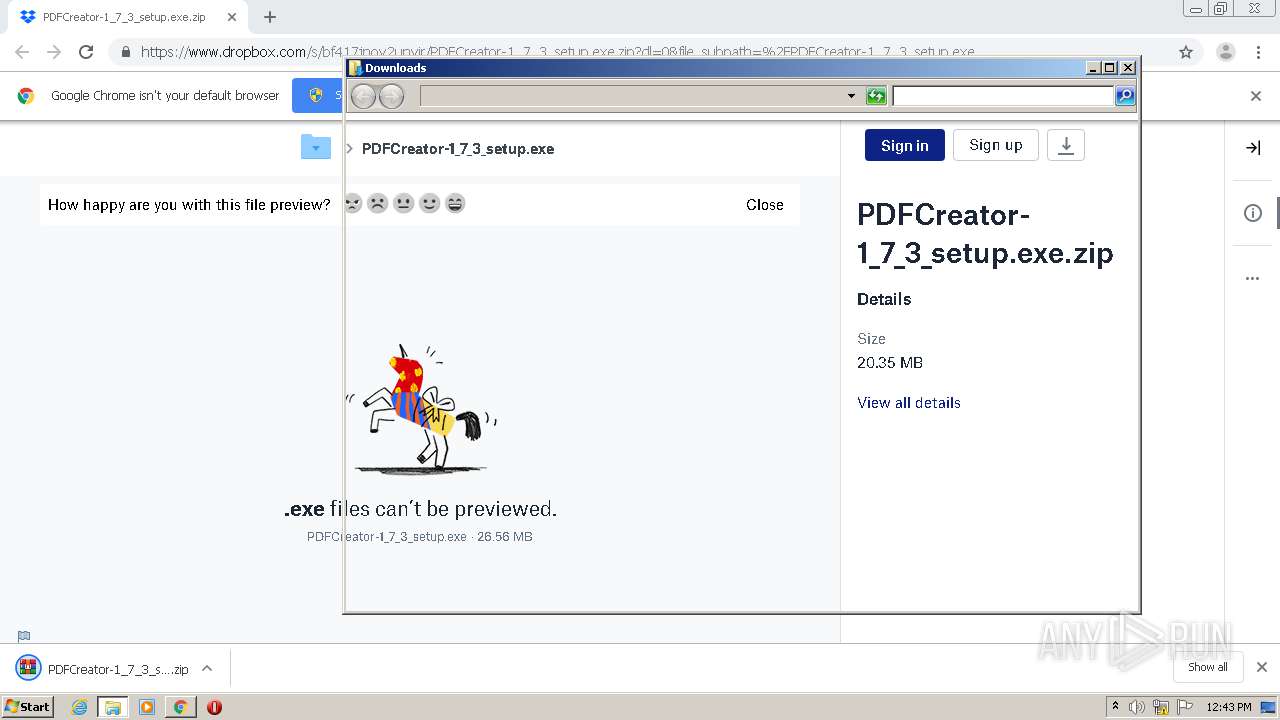Open the Chrome profile avatar

tap(1225, 52)
